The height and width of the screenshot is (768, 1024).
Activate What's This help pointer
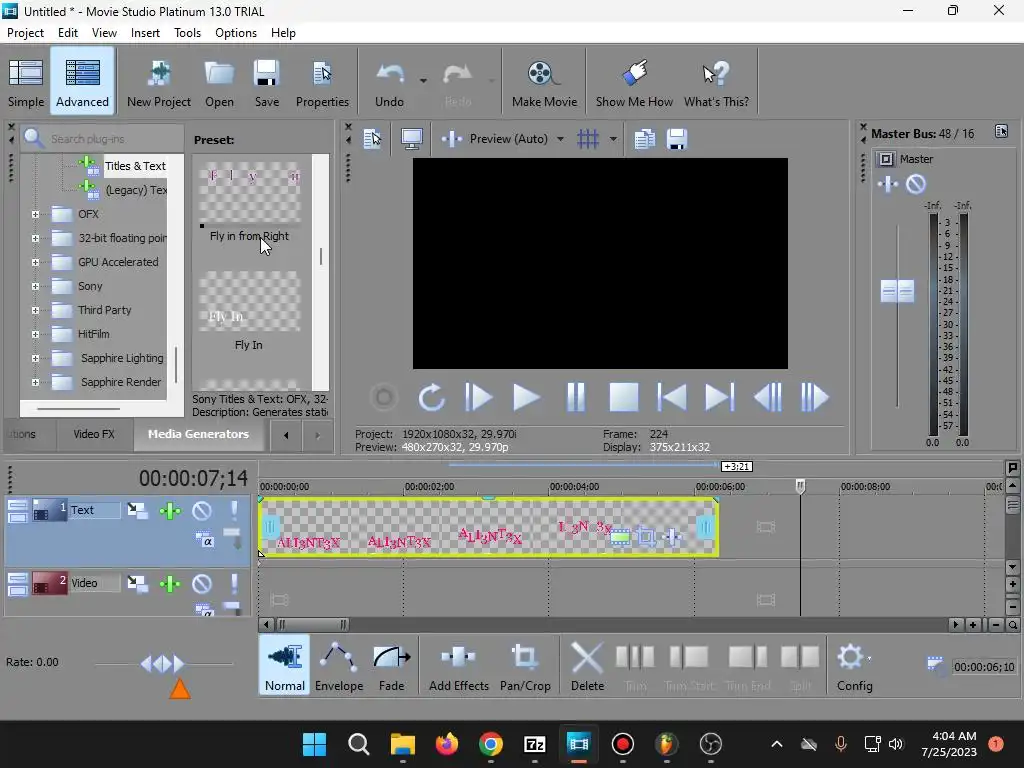(716, 83)
